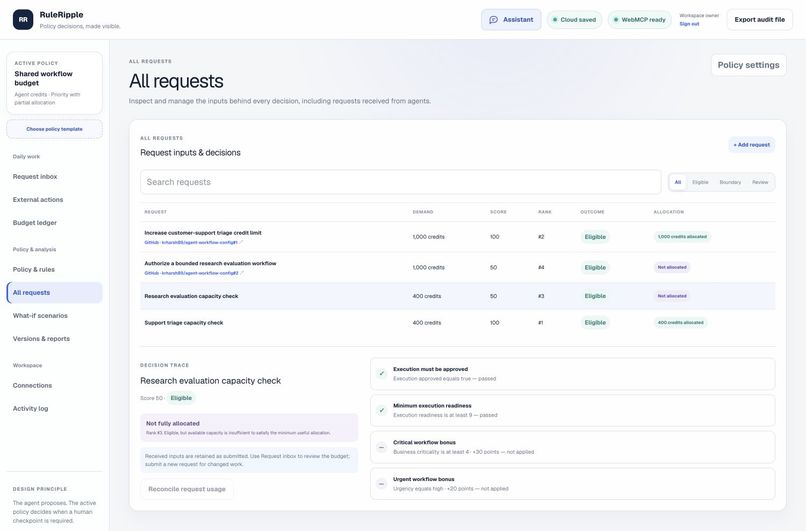Click dash icon for Urgent workflow bonus

tap(381, 484)
